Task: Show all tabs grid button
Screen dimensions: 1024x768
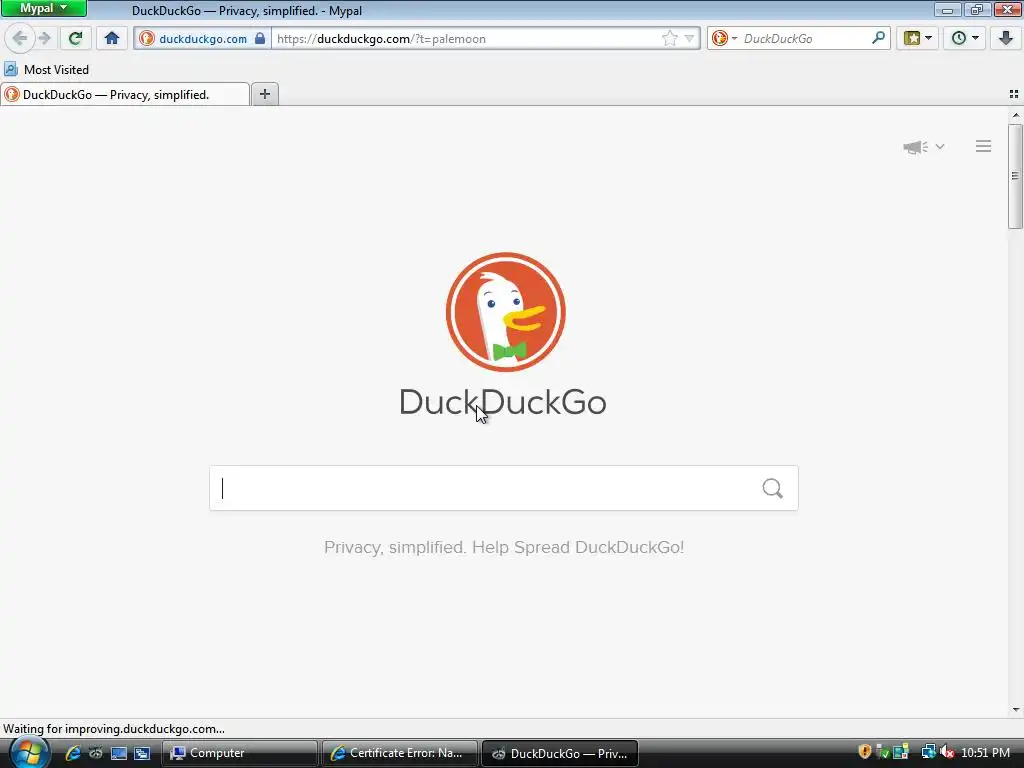Action: [1014, 94]
